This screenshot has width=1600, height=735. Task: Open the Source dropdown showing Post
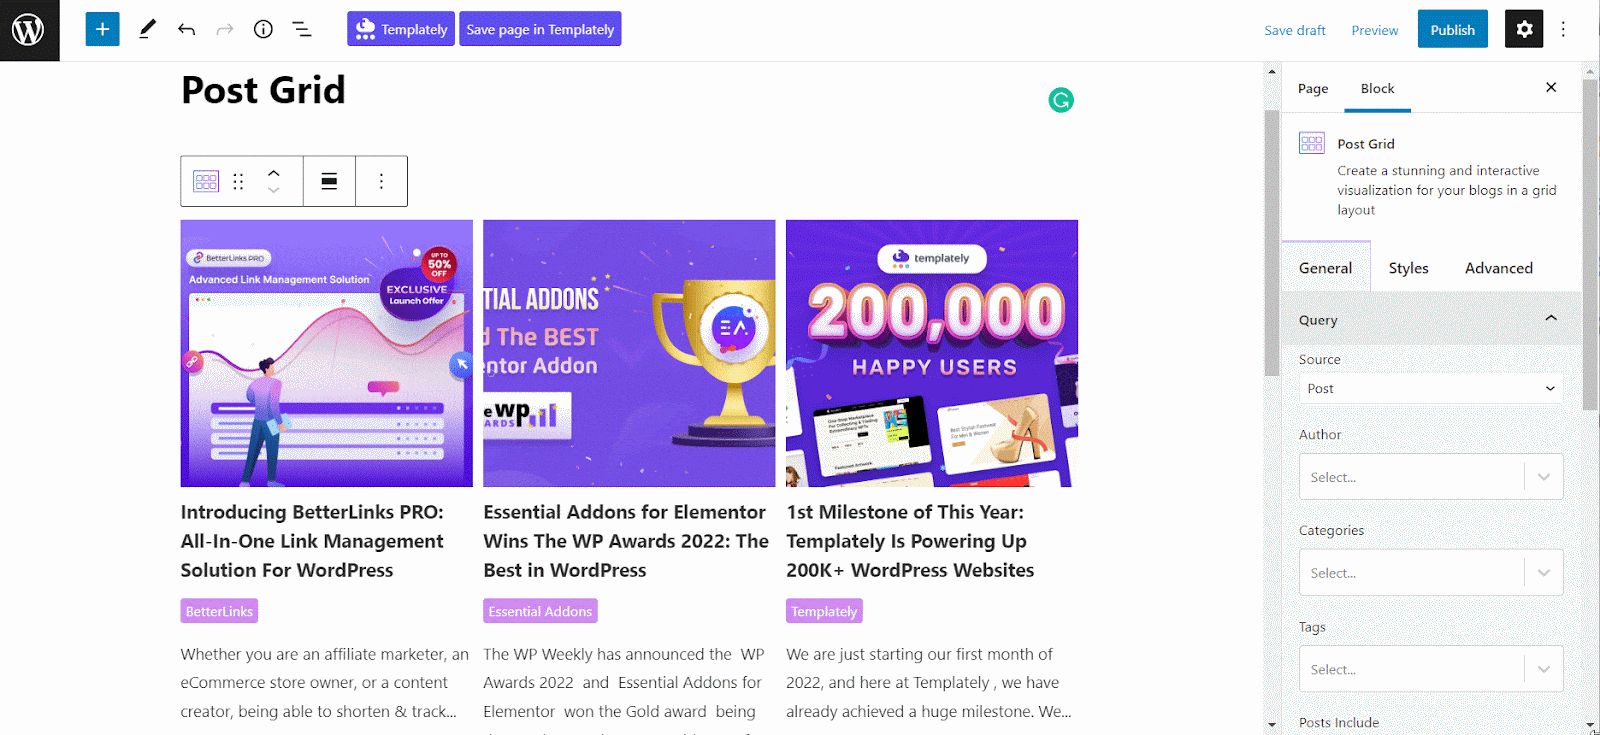tap(1431, 388)
